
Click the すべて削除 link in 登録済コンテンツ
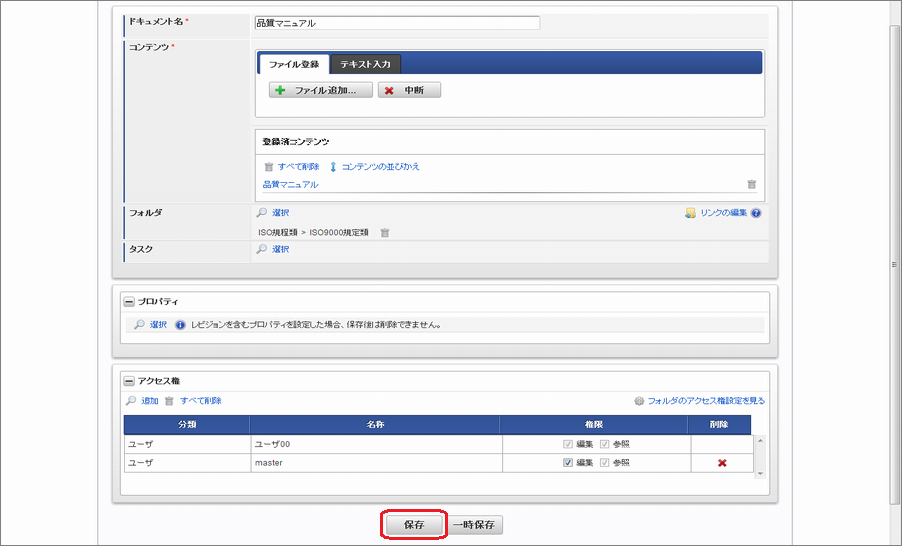[299, 166]
